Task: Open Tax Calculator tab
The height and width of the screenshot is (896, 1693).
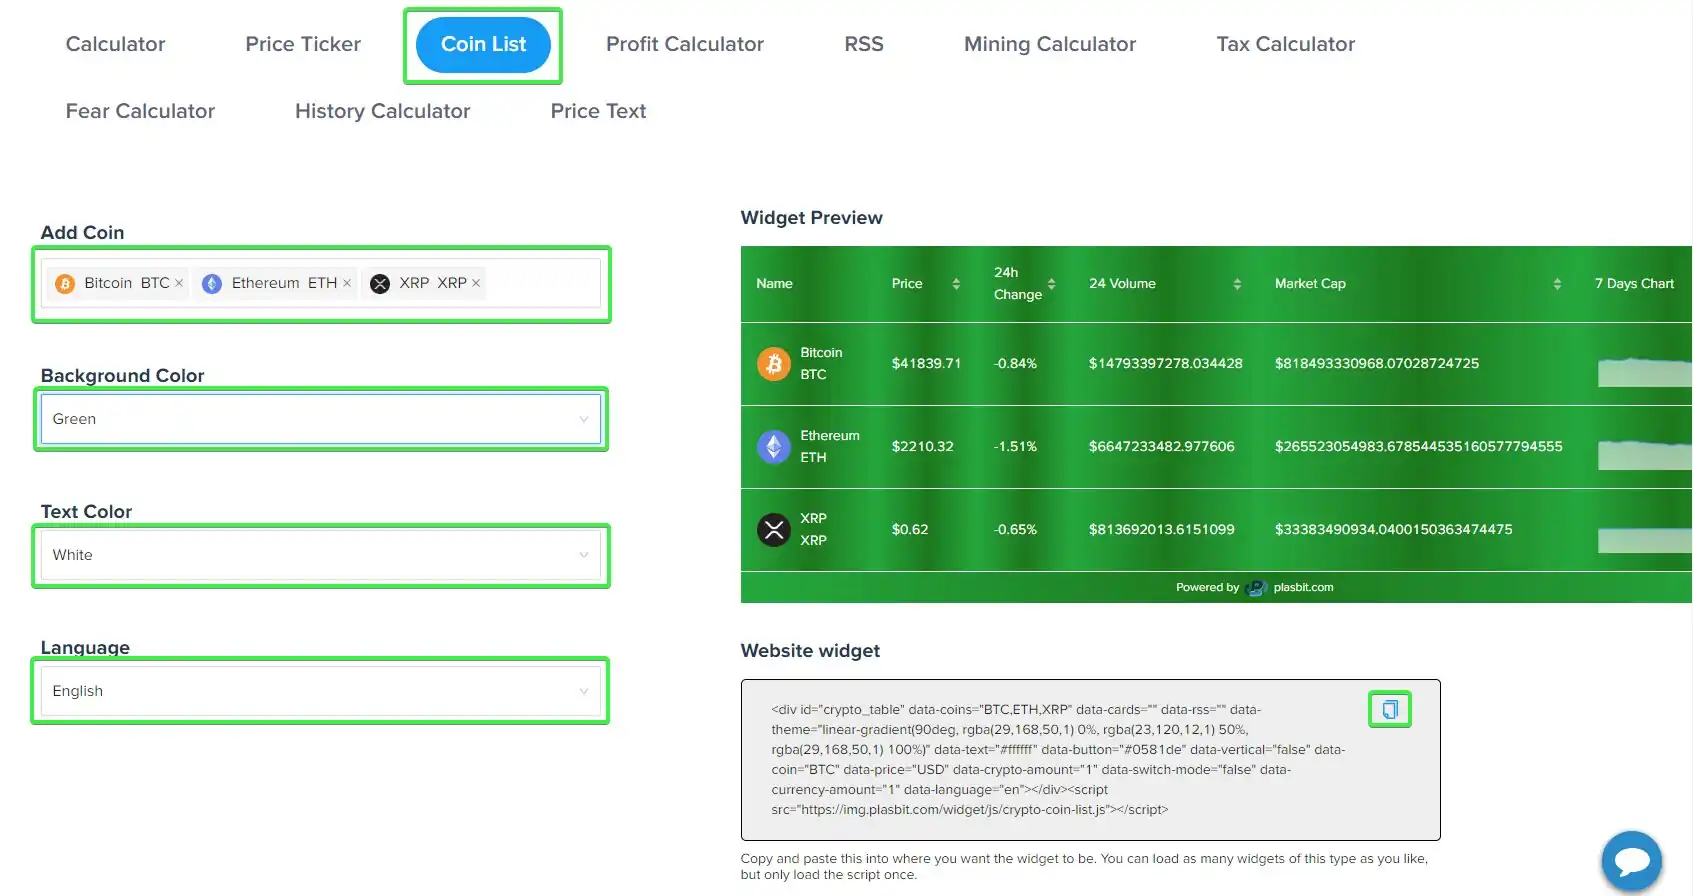Action: pyautogui.click(x=1286, y=44)
